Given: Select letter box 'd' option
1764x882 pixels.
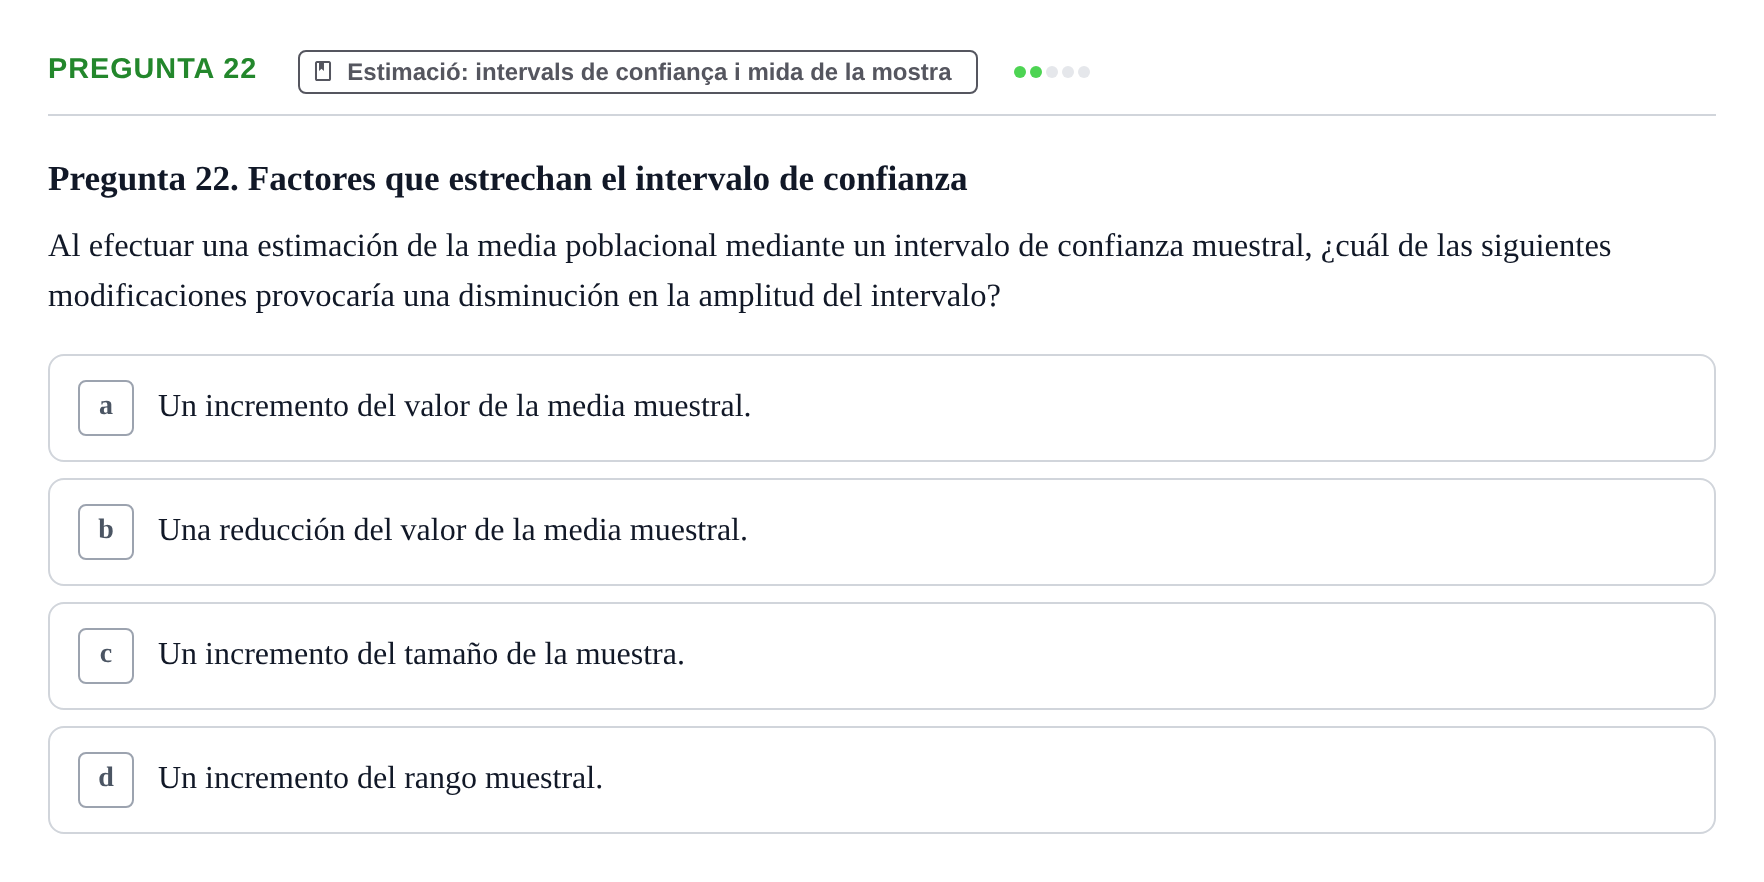Looking at the screenshot, I should [106, 780].
